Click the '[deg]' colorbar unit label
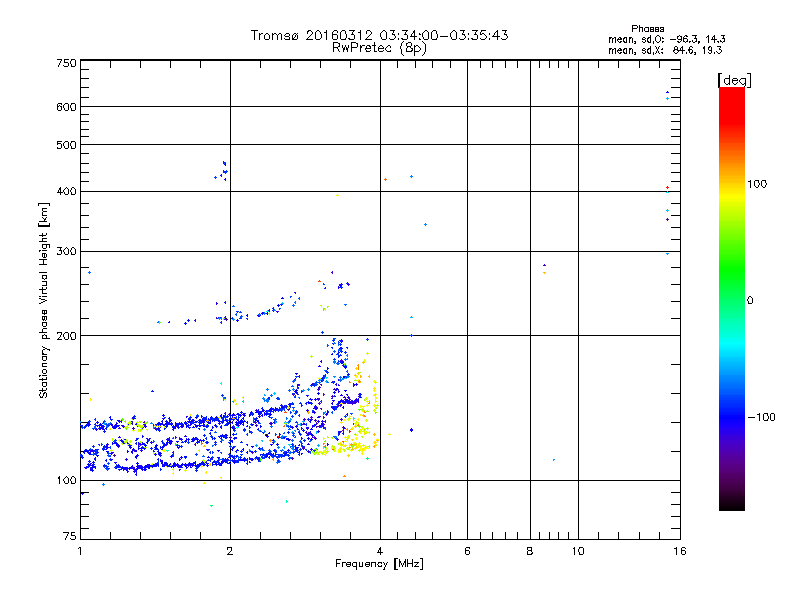 (x=734, y=80)
